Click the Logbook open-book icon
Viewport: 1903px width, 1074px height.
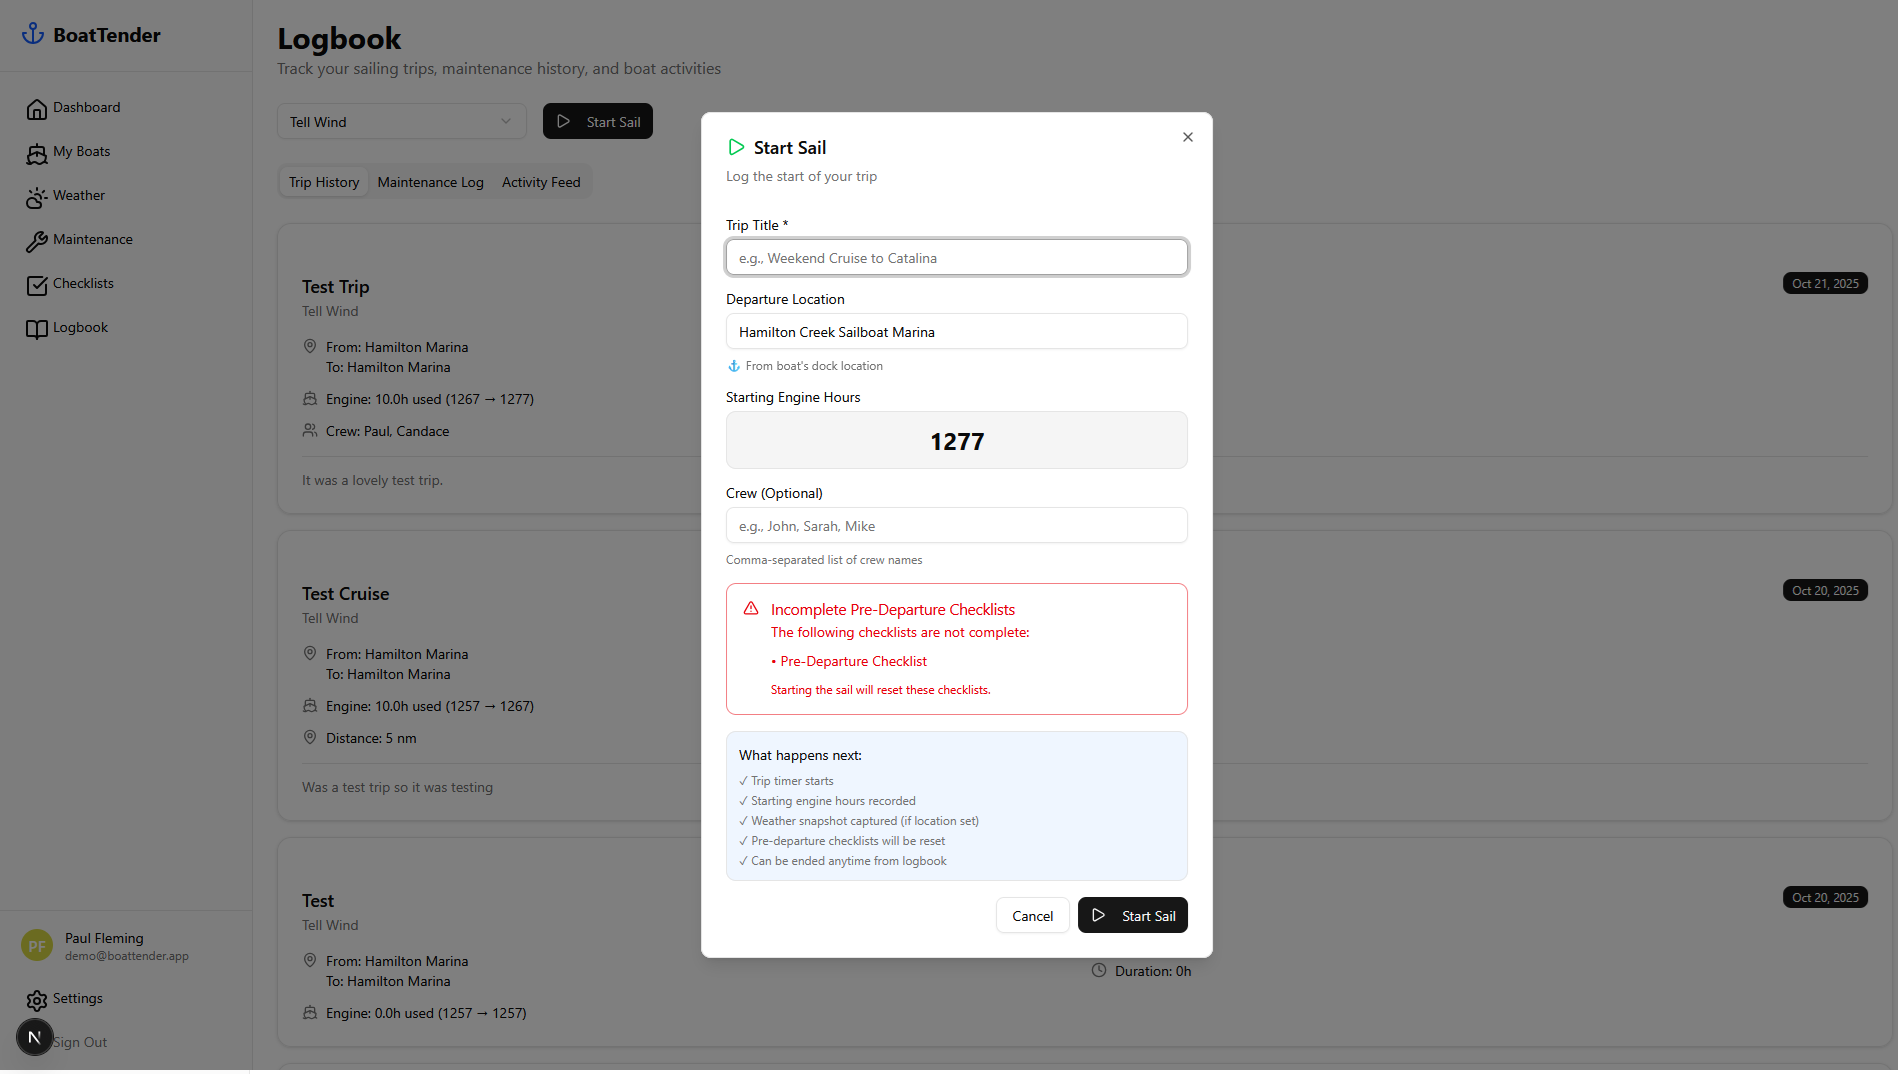37,329
